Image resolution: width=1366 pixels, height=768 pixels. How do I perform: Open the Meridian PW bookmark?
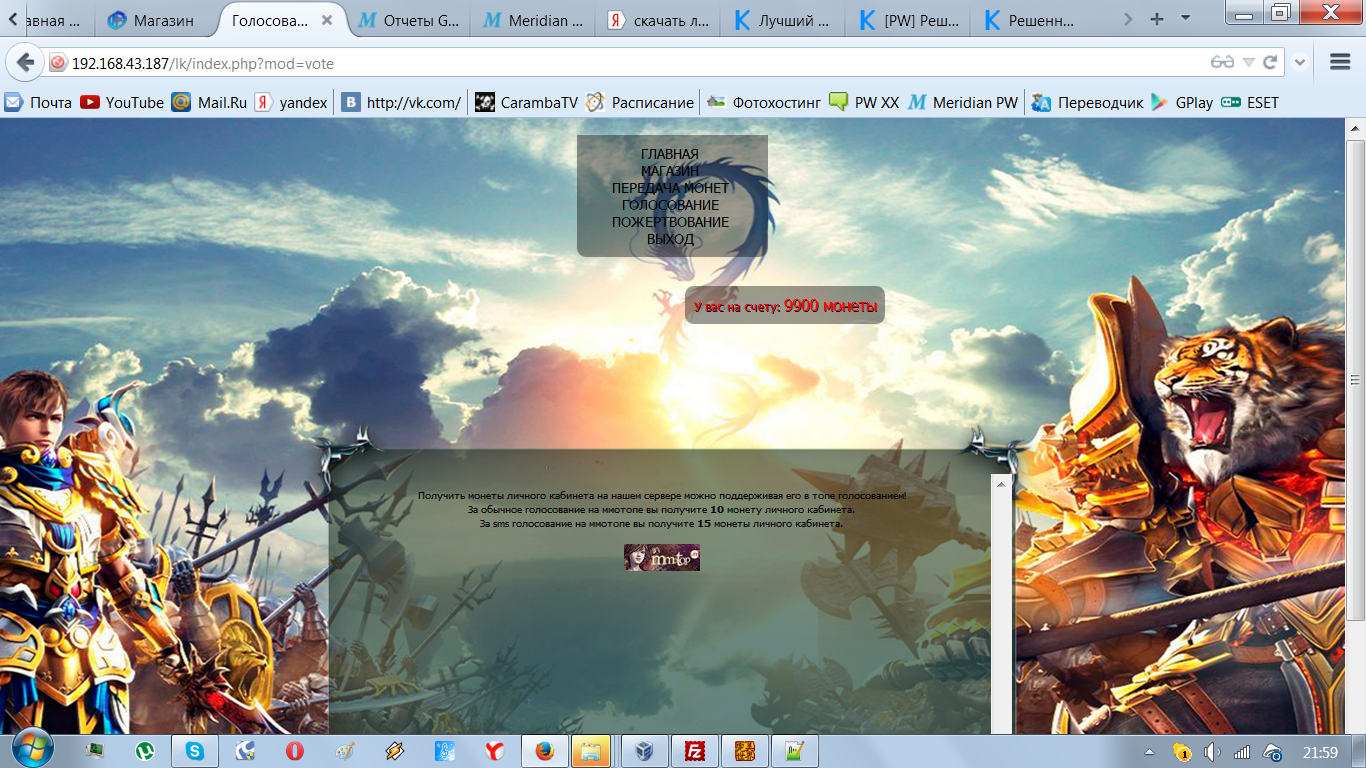963,102
